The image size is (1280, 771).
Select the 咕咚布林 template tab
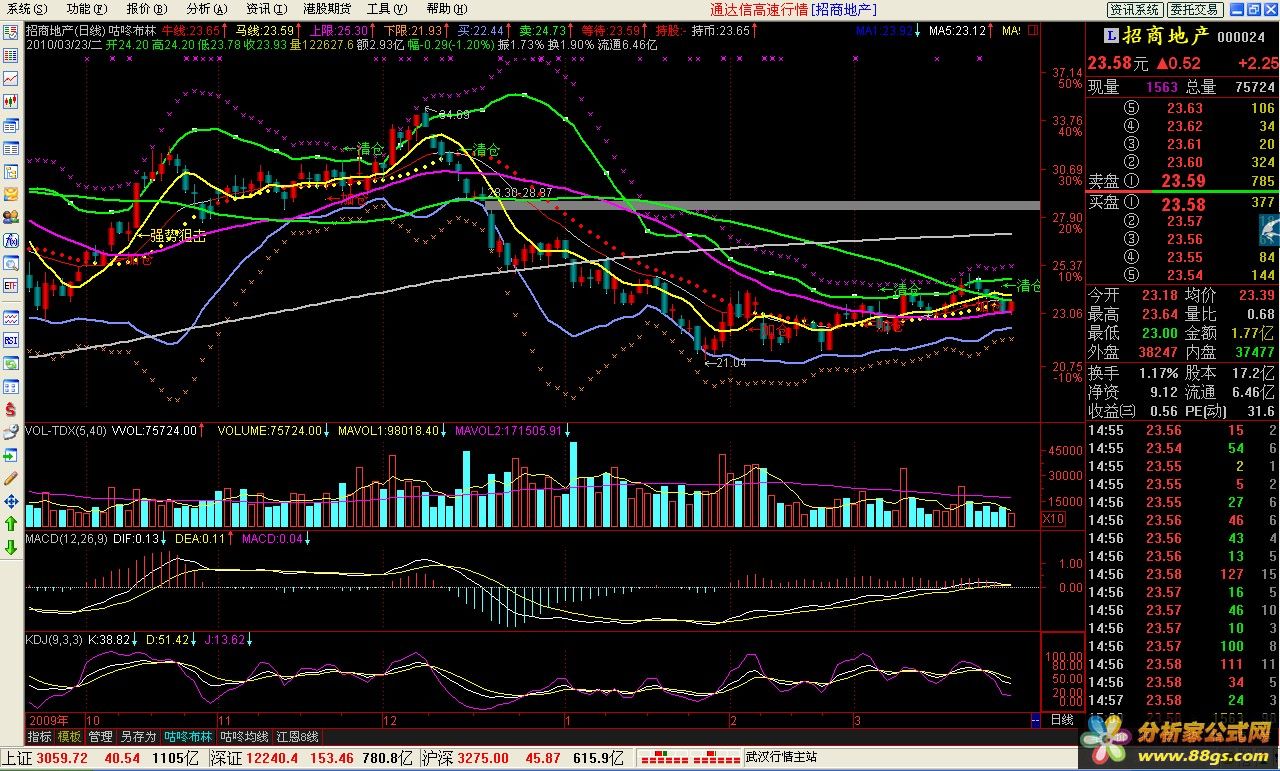click(x=188, y=736)
